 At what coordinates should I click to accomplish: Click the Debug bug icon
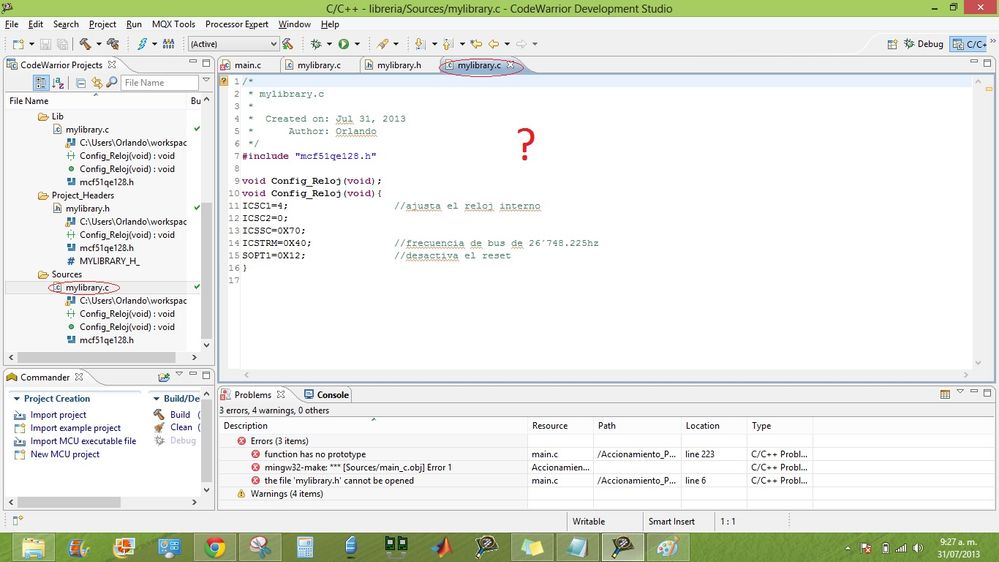[x=315, y=43]
